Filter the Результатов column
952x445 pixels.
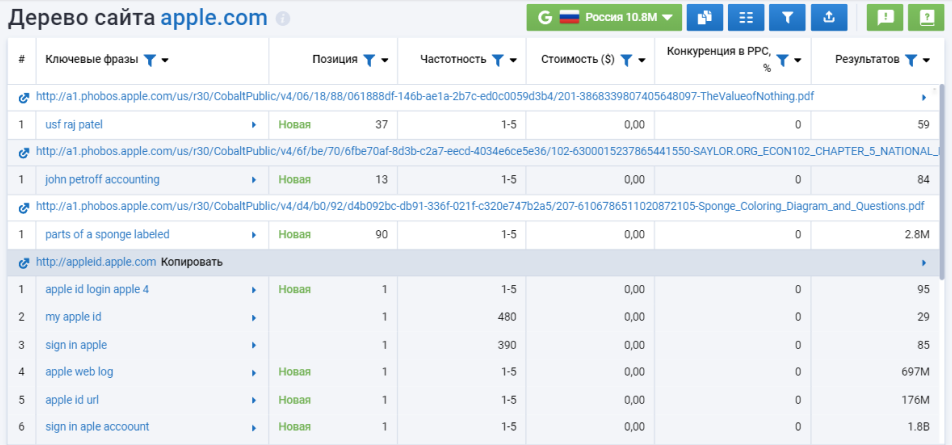910,59
